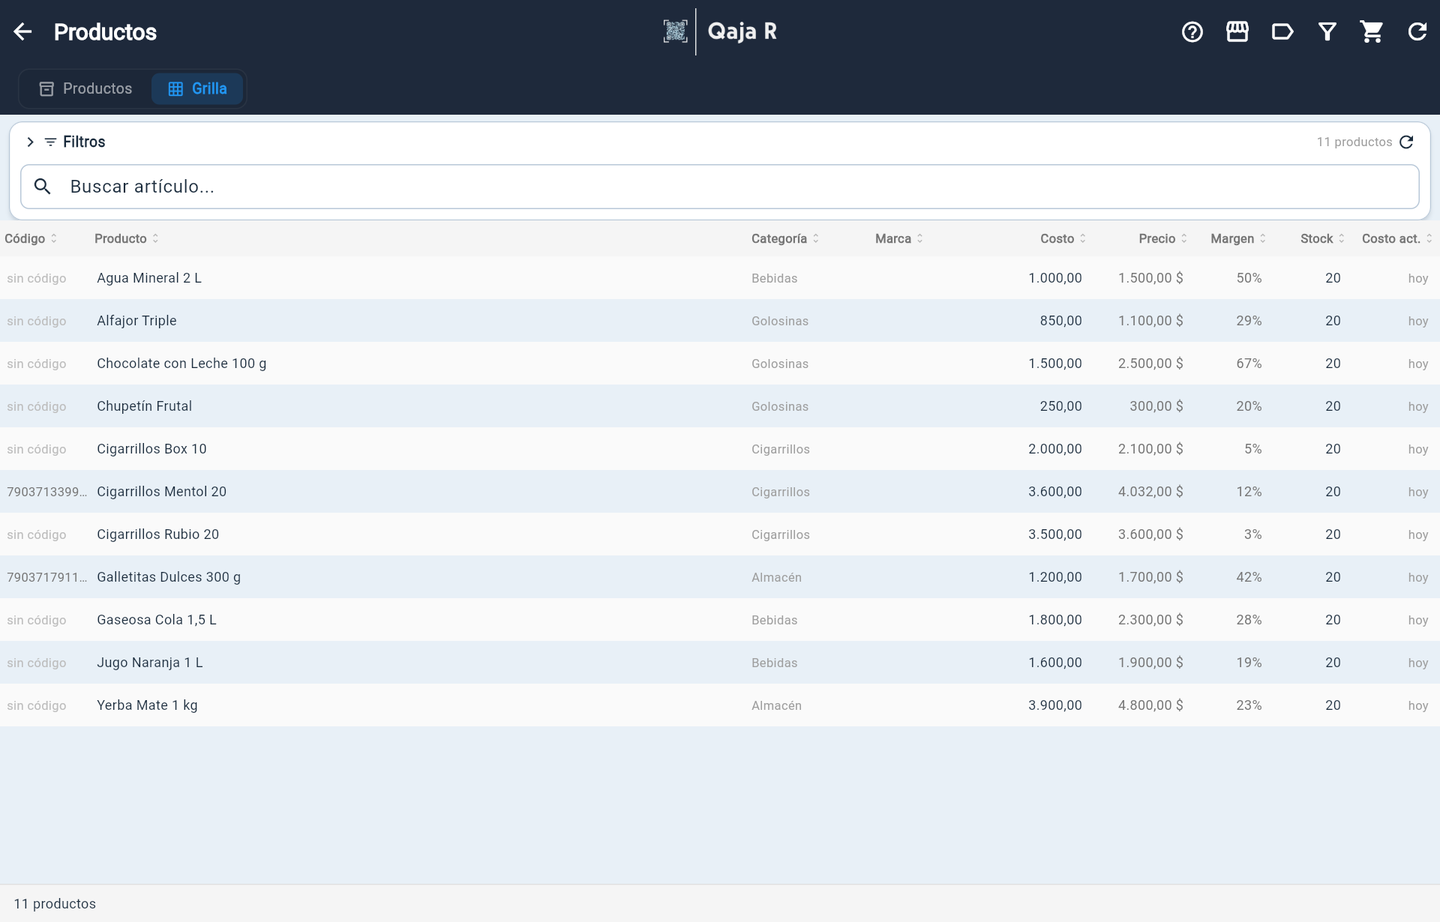1440x922 pixels.
Task: Click the 850,00 cost of Alfajor Triple
Action: click(x=1061, y=321)
